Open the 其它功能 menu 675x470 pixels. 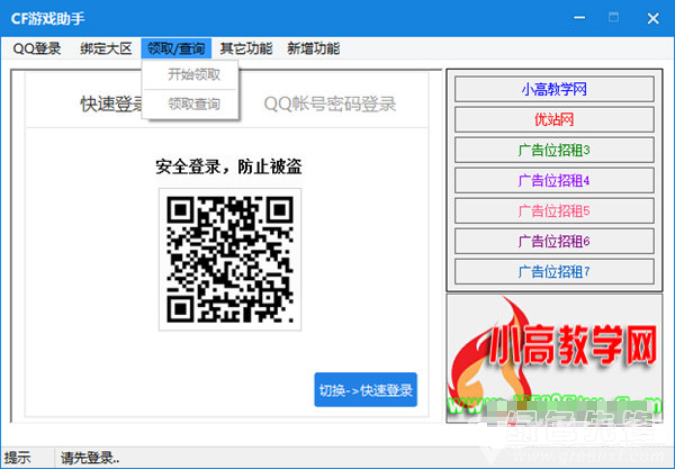[246, 48]
